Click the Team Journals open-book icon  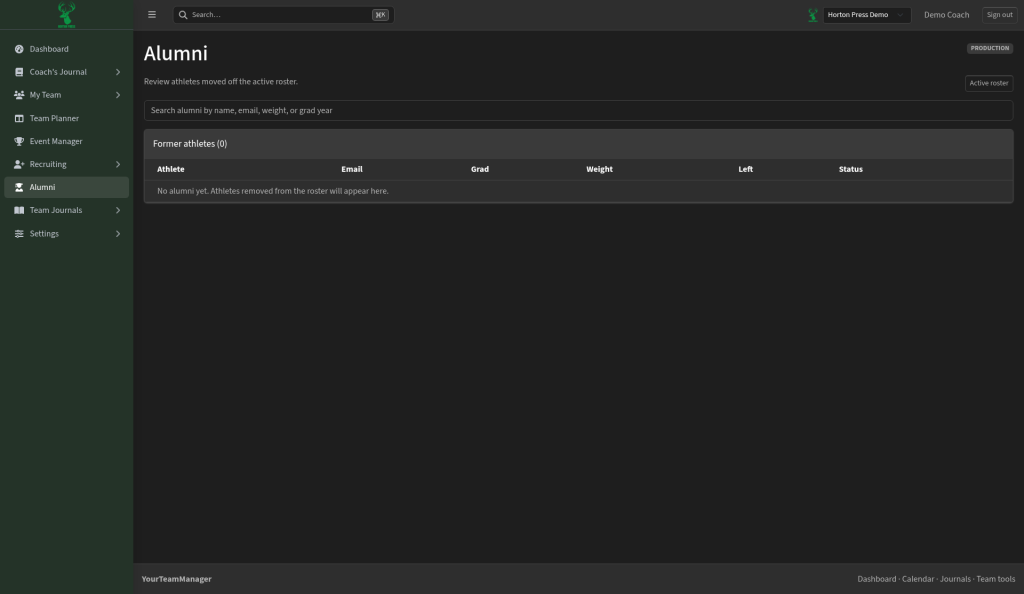tap(19, 210)
